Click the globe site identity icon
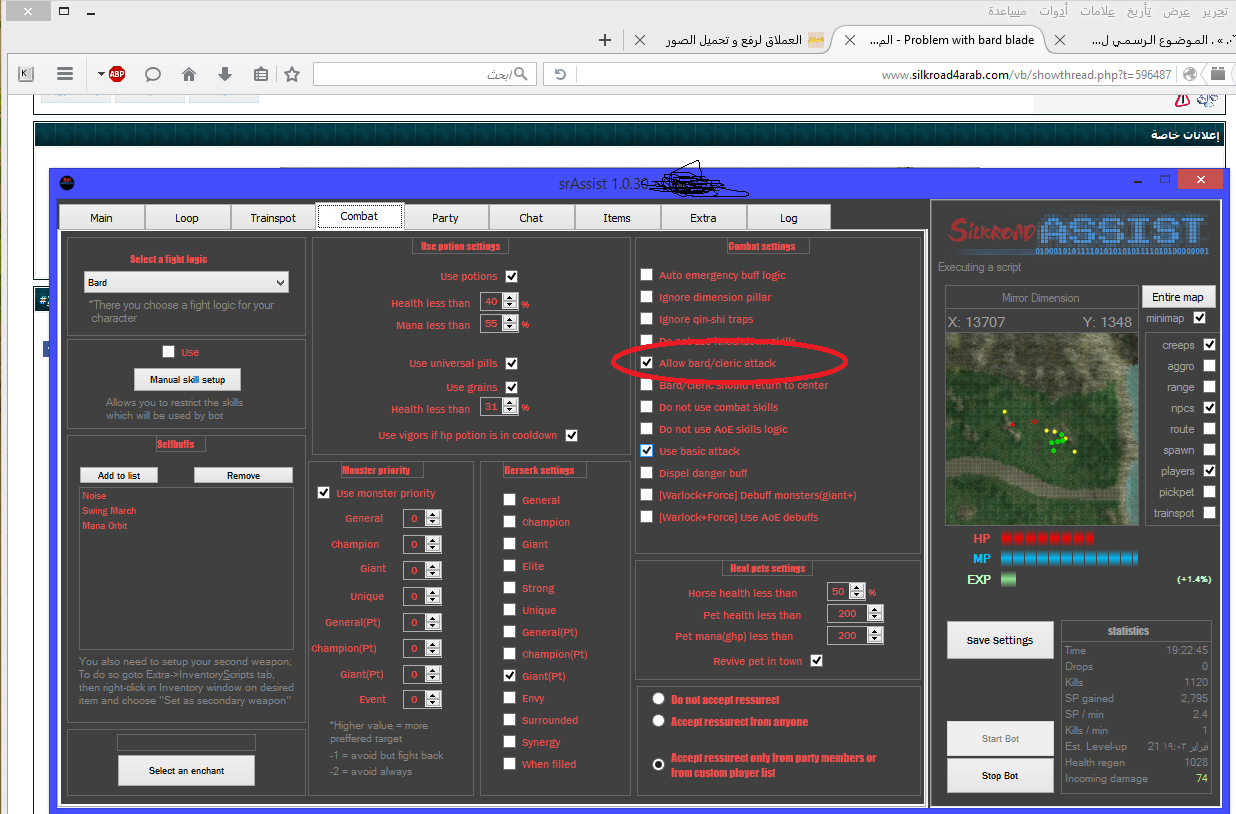Screen dimensions: 1236x814 pyautogui.click(x=1190, y=74)
